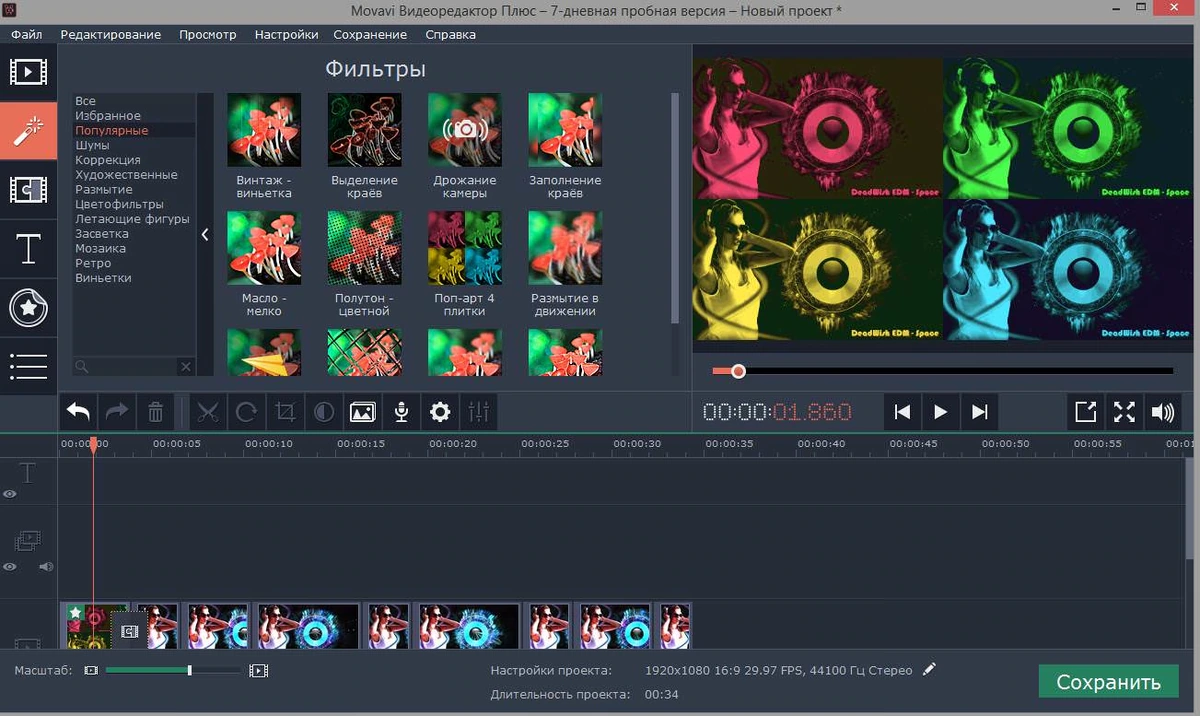Click the filters list scrollbar
This screenshot has width=1200, height=716.
(675, 208)
